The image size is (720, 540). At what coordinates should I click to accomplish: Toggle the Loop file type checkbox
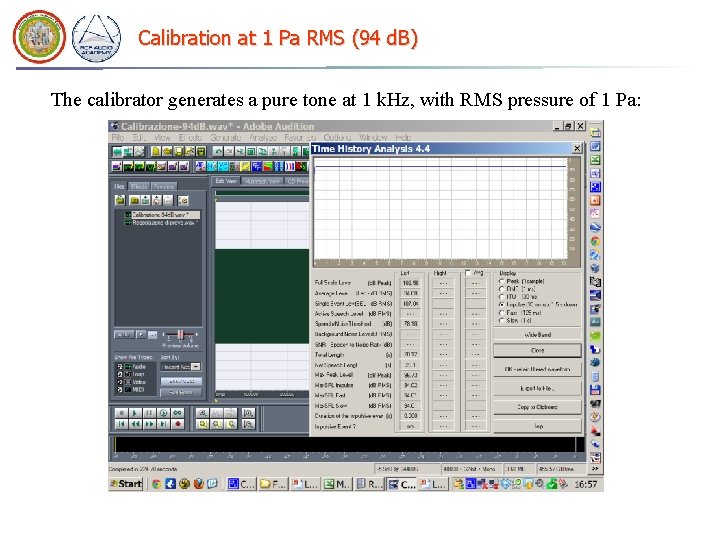120,374
